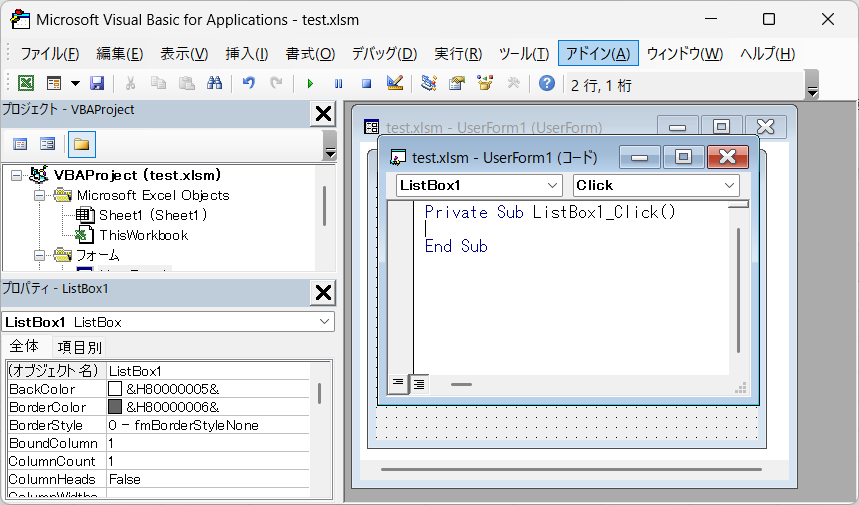Open the デバッグ(D) menu

click(x=384, y=54)
